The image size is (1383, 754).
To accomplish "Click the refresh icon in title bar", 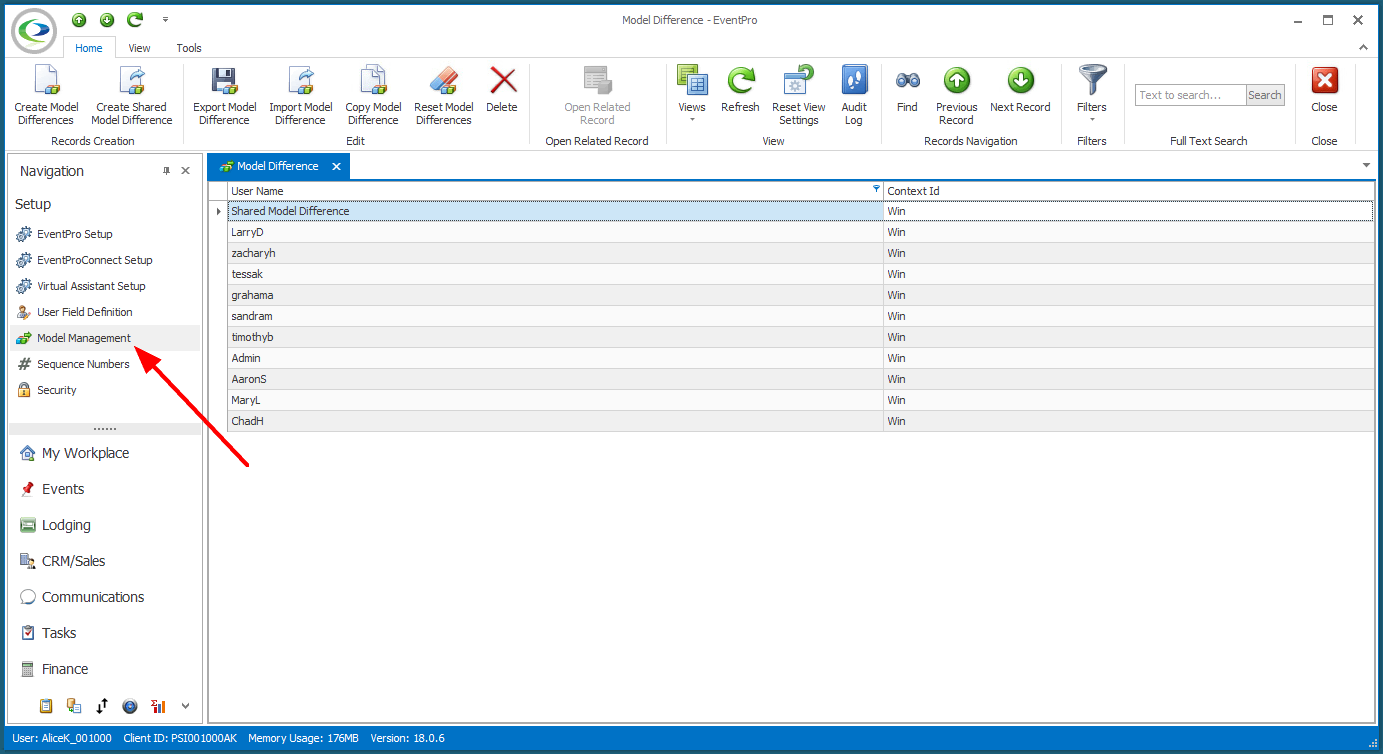I will (135, 20).
